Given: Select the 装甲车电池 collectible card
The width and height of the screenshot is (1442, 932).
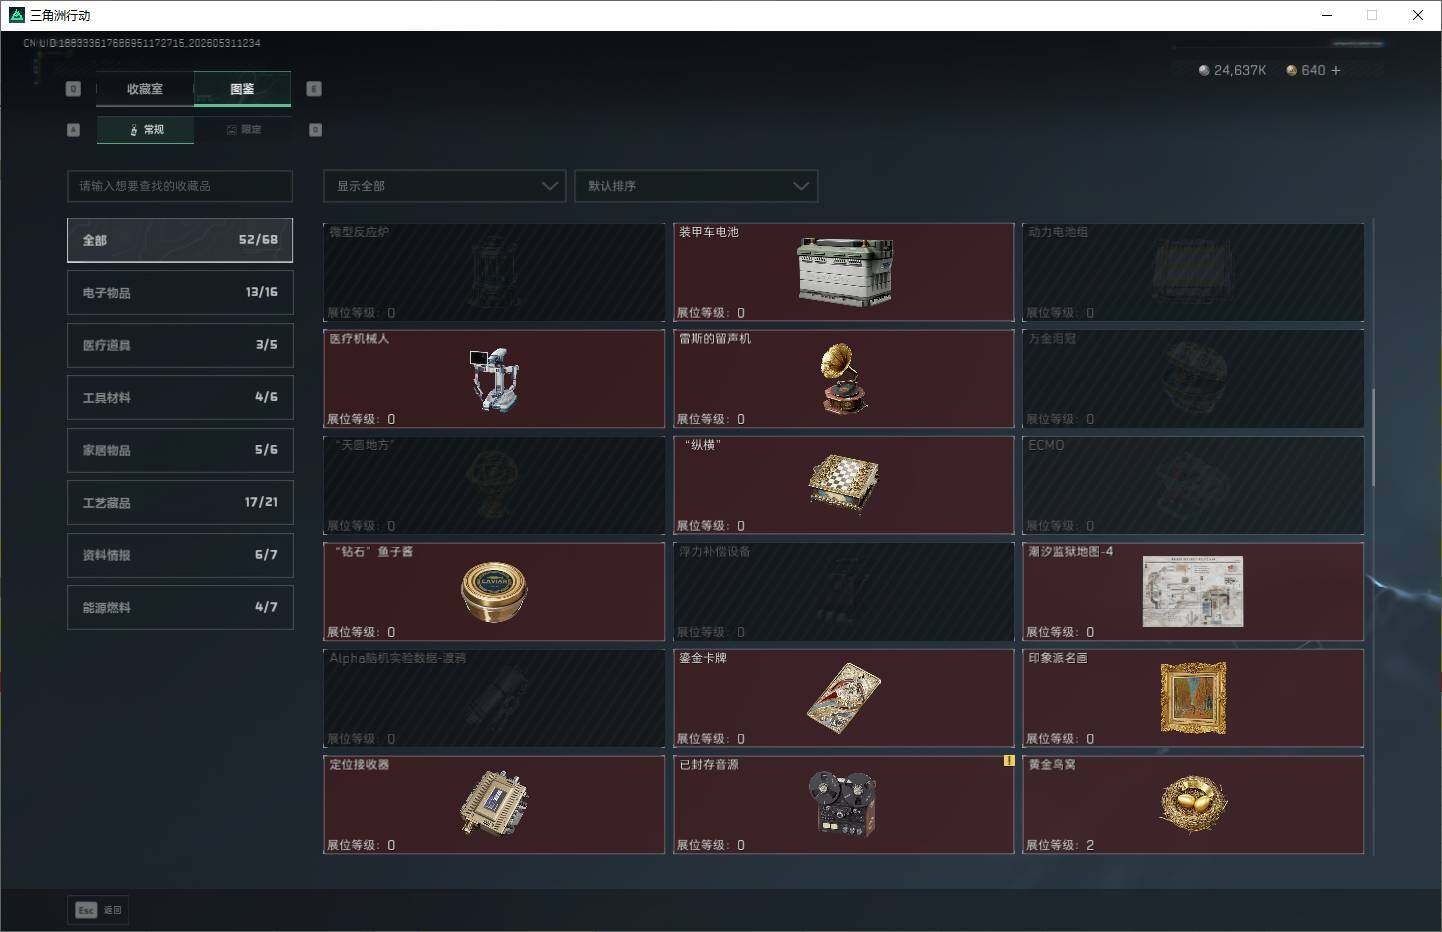Looking at the screenshot, I should [843, 272].
